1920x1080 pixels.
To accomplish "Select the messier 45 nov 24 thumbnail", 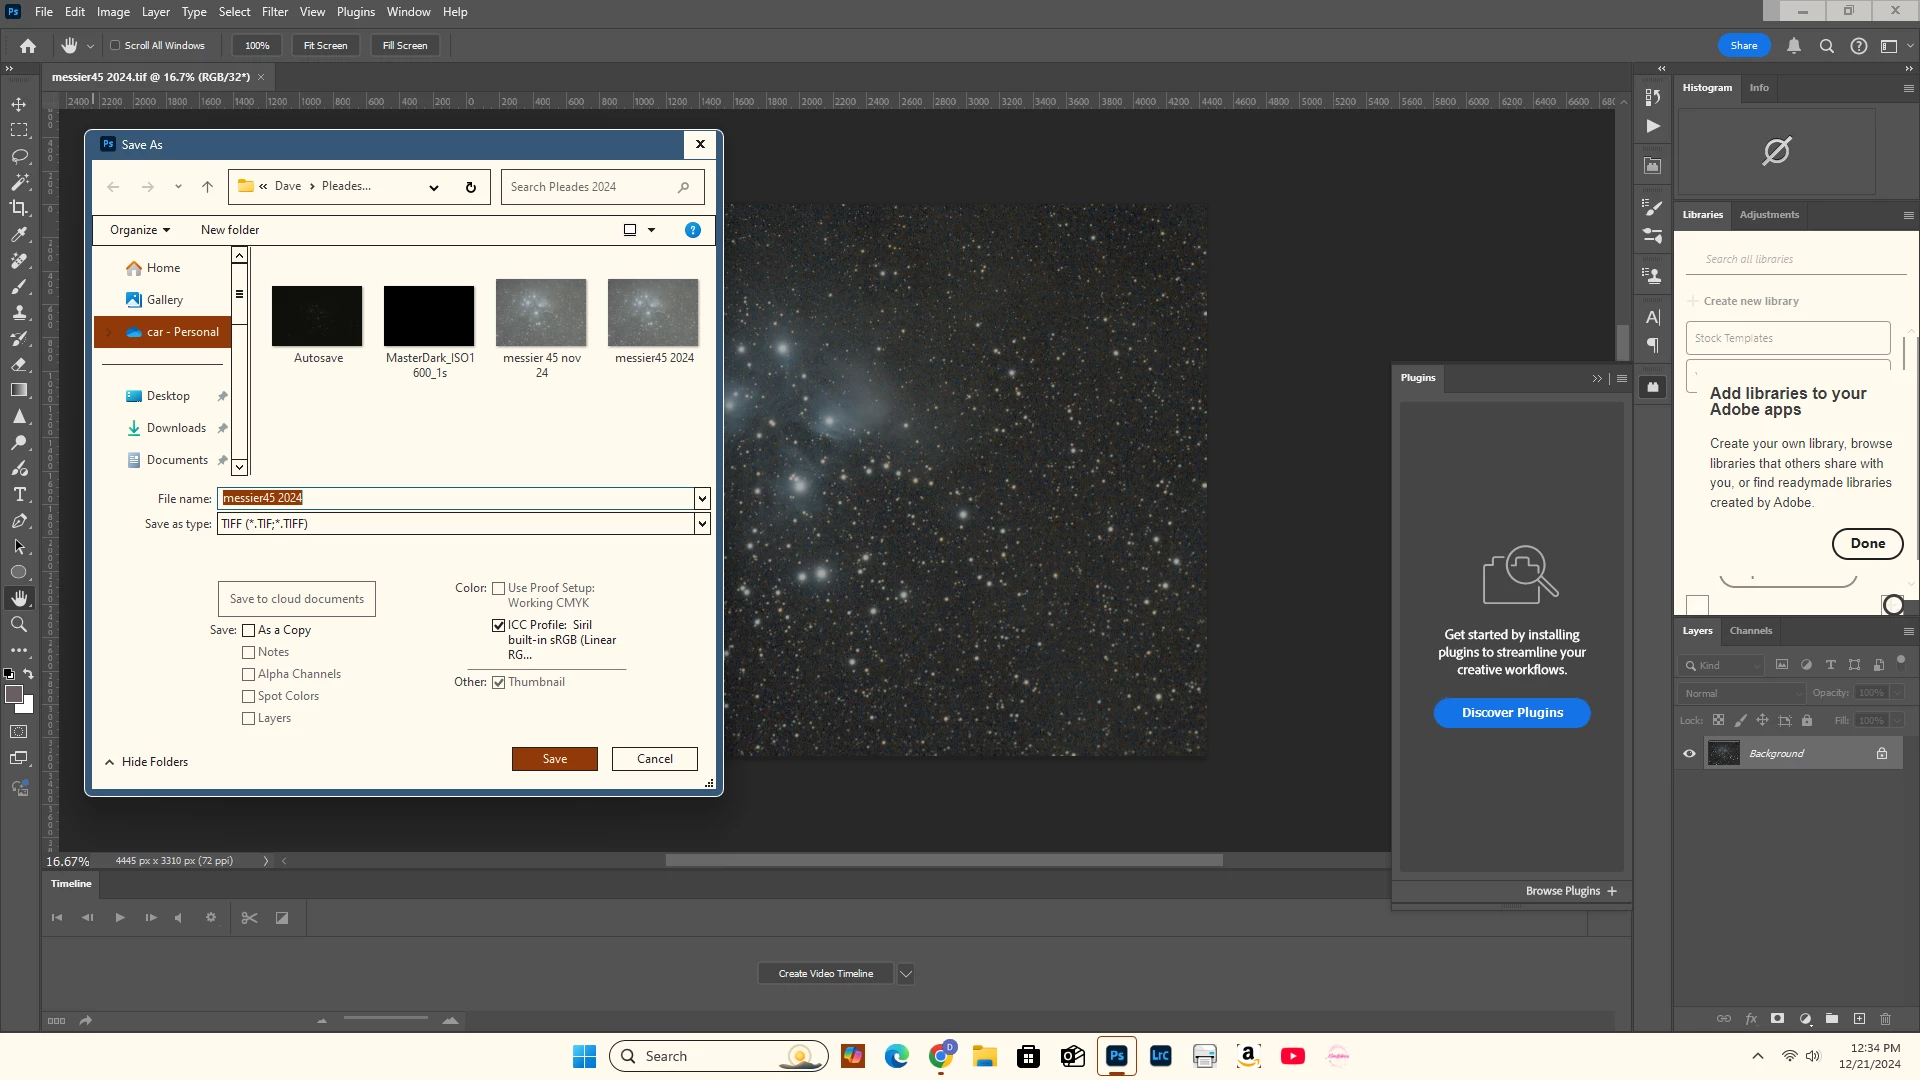I will coord(541,313).
